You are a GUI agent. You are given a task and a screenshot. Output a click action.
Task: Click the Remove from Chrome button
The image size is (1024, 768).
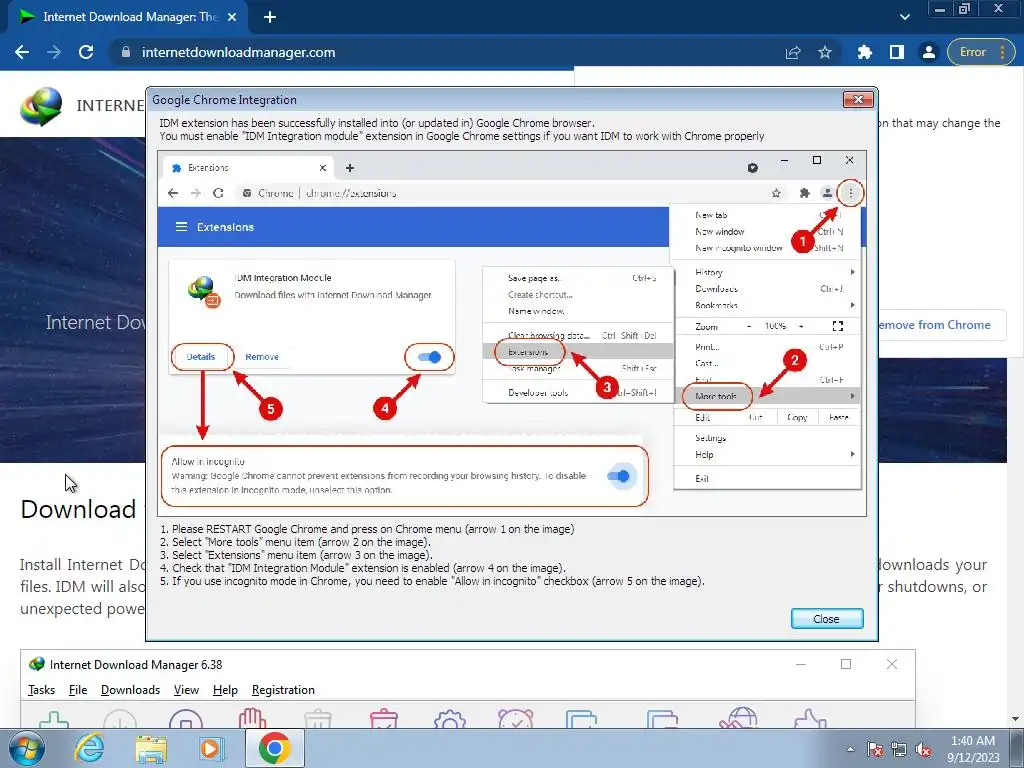click(935, 325)
